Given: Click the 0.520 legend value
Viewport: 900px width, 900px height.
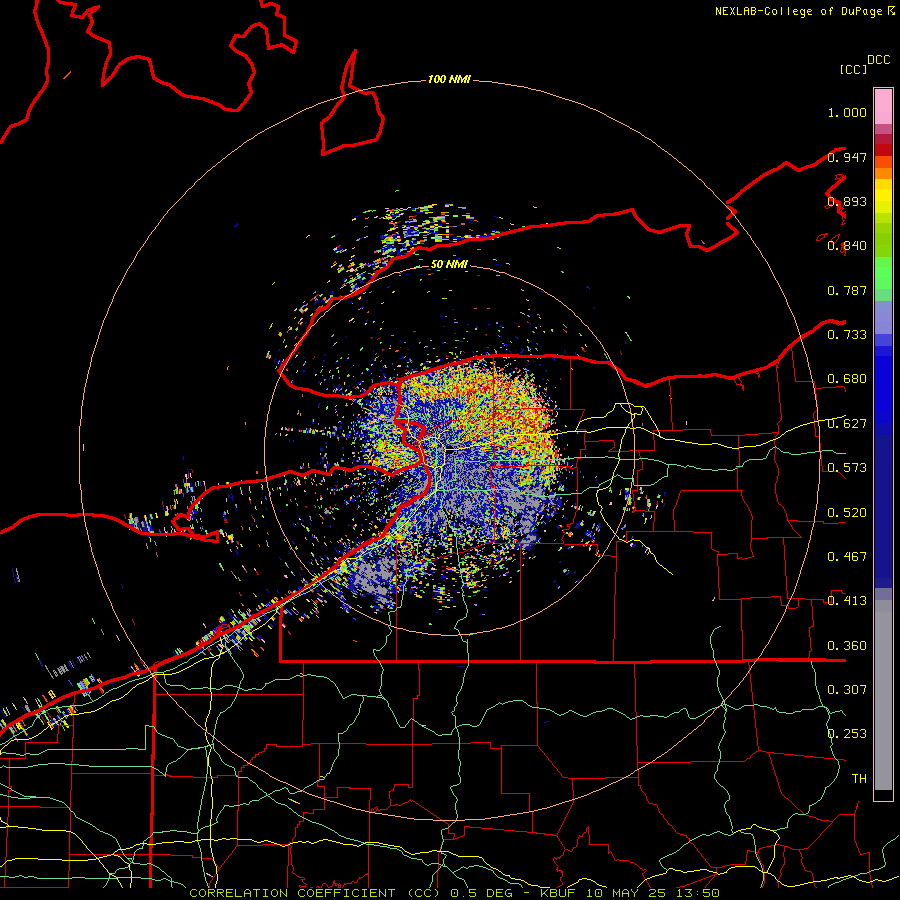Looking at the screenshot, I should coord(847,513).
